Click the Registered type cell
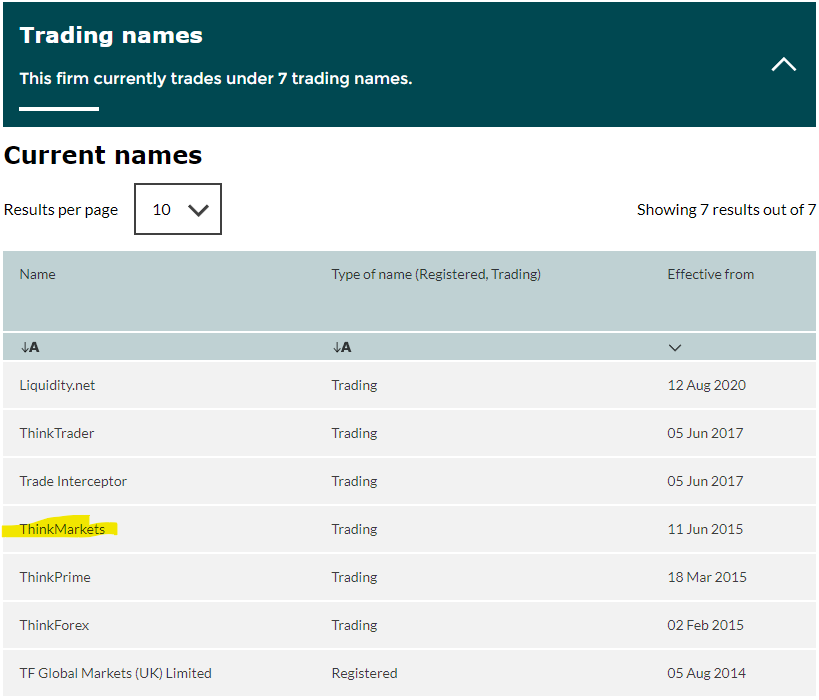This screenshot has width=819, height=700. [365, 673]
